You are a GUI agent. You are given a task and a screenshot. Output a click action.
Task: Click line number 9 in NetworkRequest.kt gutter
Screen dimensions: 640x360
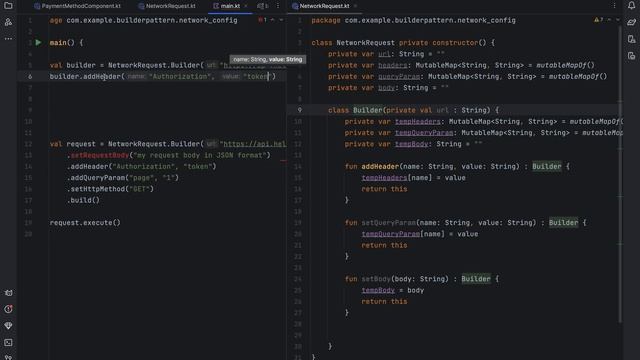pyautogui.click(x=300, y=110)
